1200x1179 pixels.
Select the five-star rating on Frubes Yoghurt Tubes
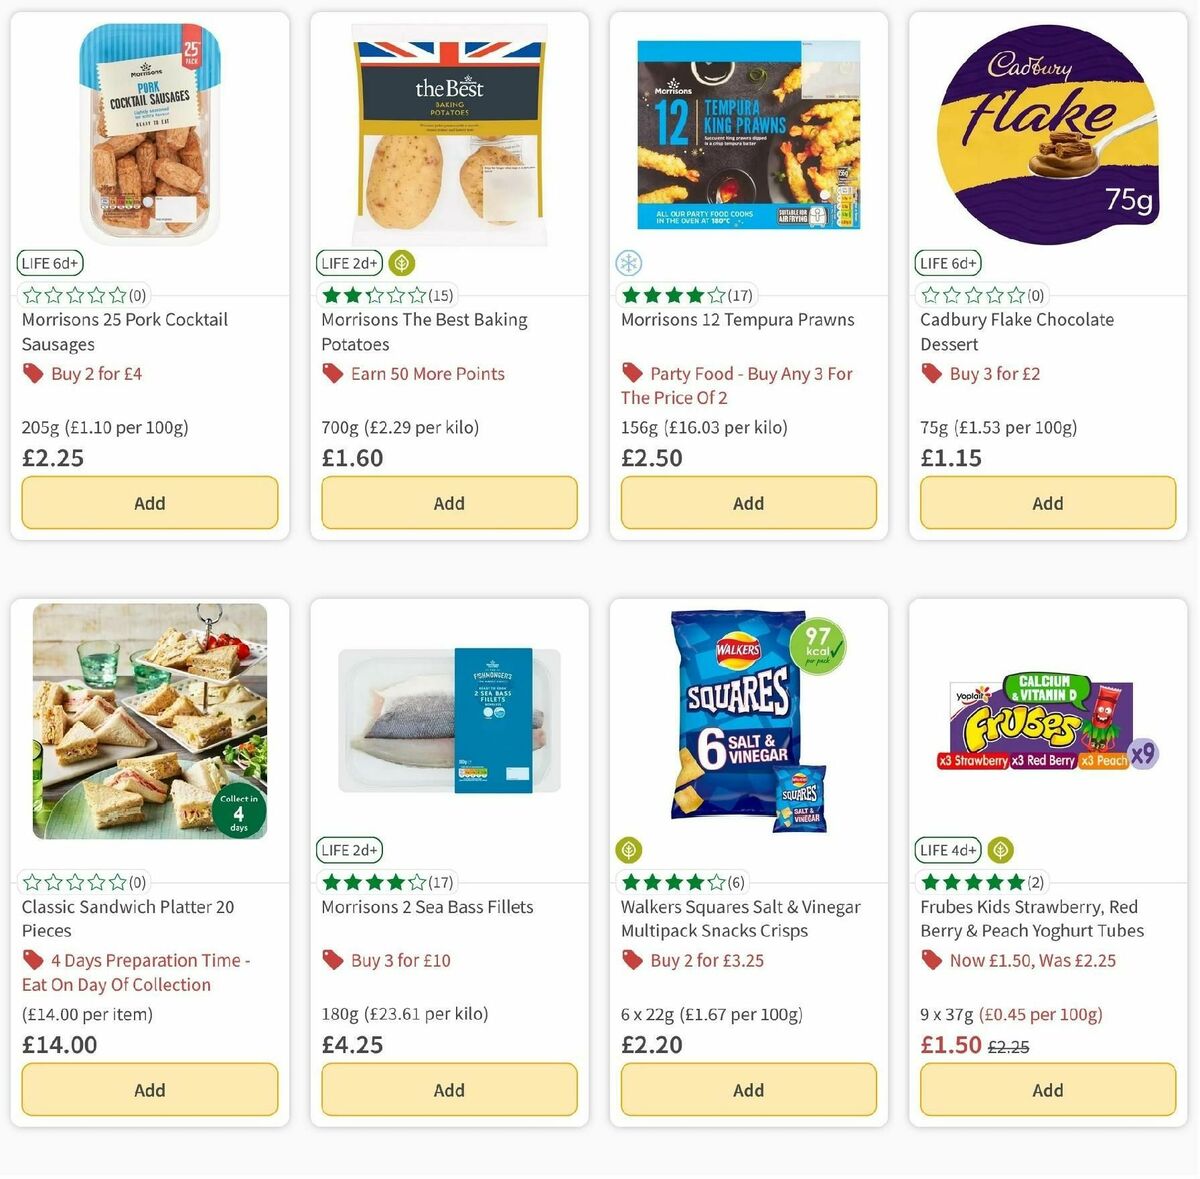[972, 882]
